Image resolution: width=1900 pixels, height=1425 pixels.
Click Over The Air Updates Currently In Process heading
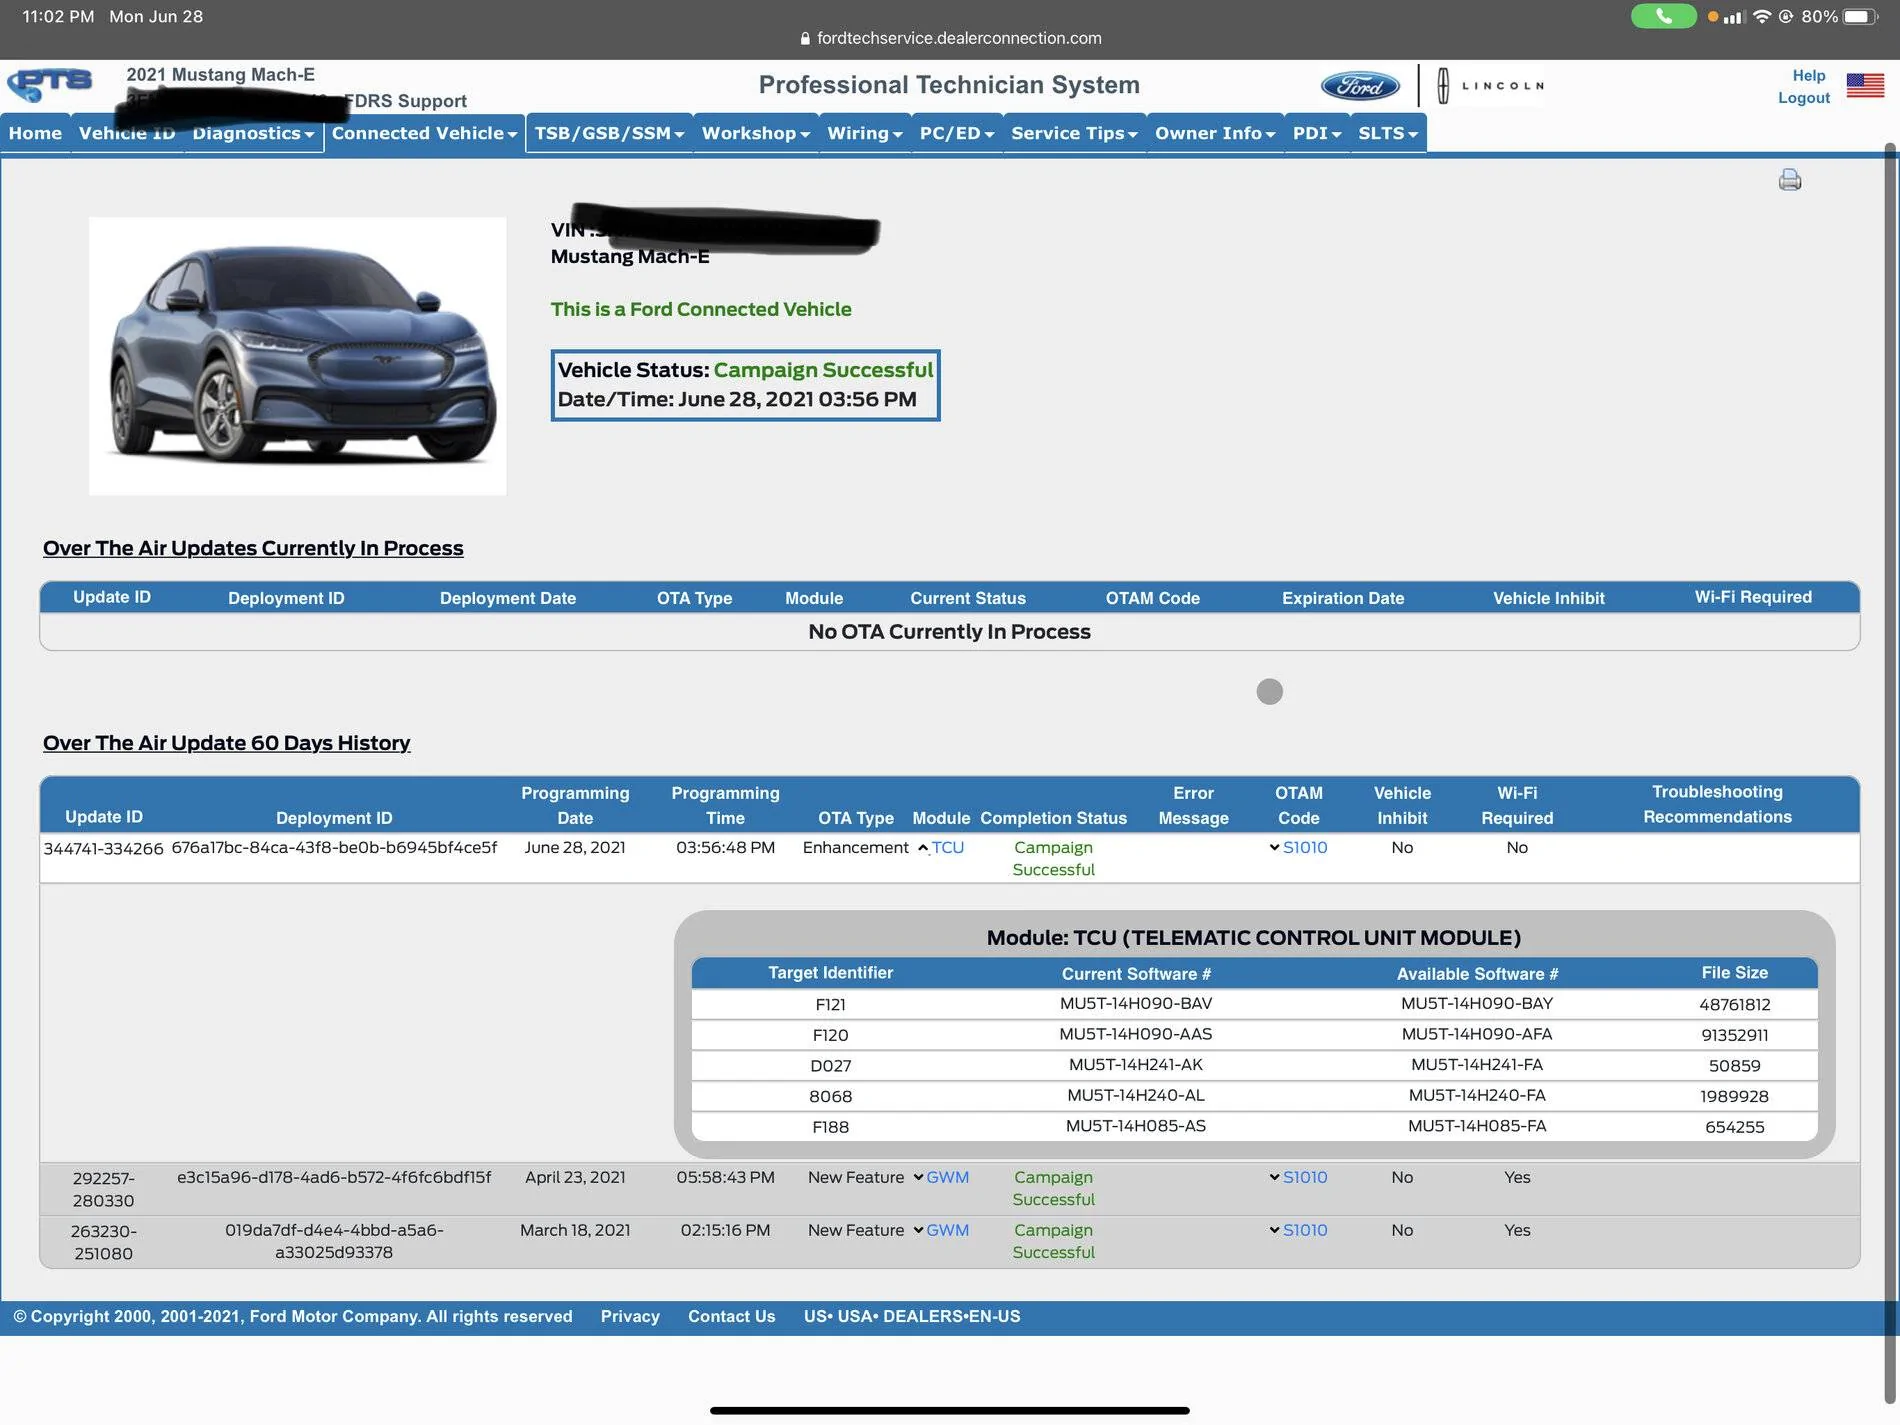coord(253,548)
